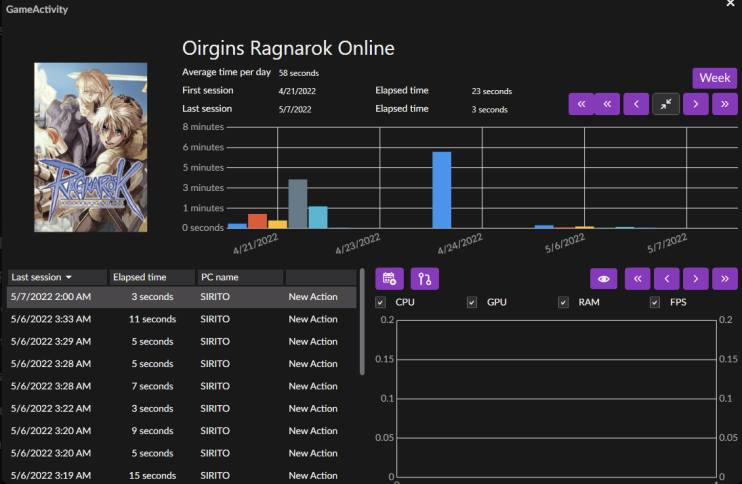This screenshot has height=484, width=742.
Task: Click the calendar icon button above the CPU checkbox
Action: [x=389, y=279]
